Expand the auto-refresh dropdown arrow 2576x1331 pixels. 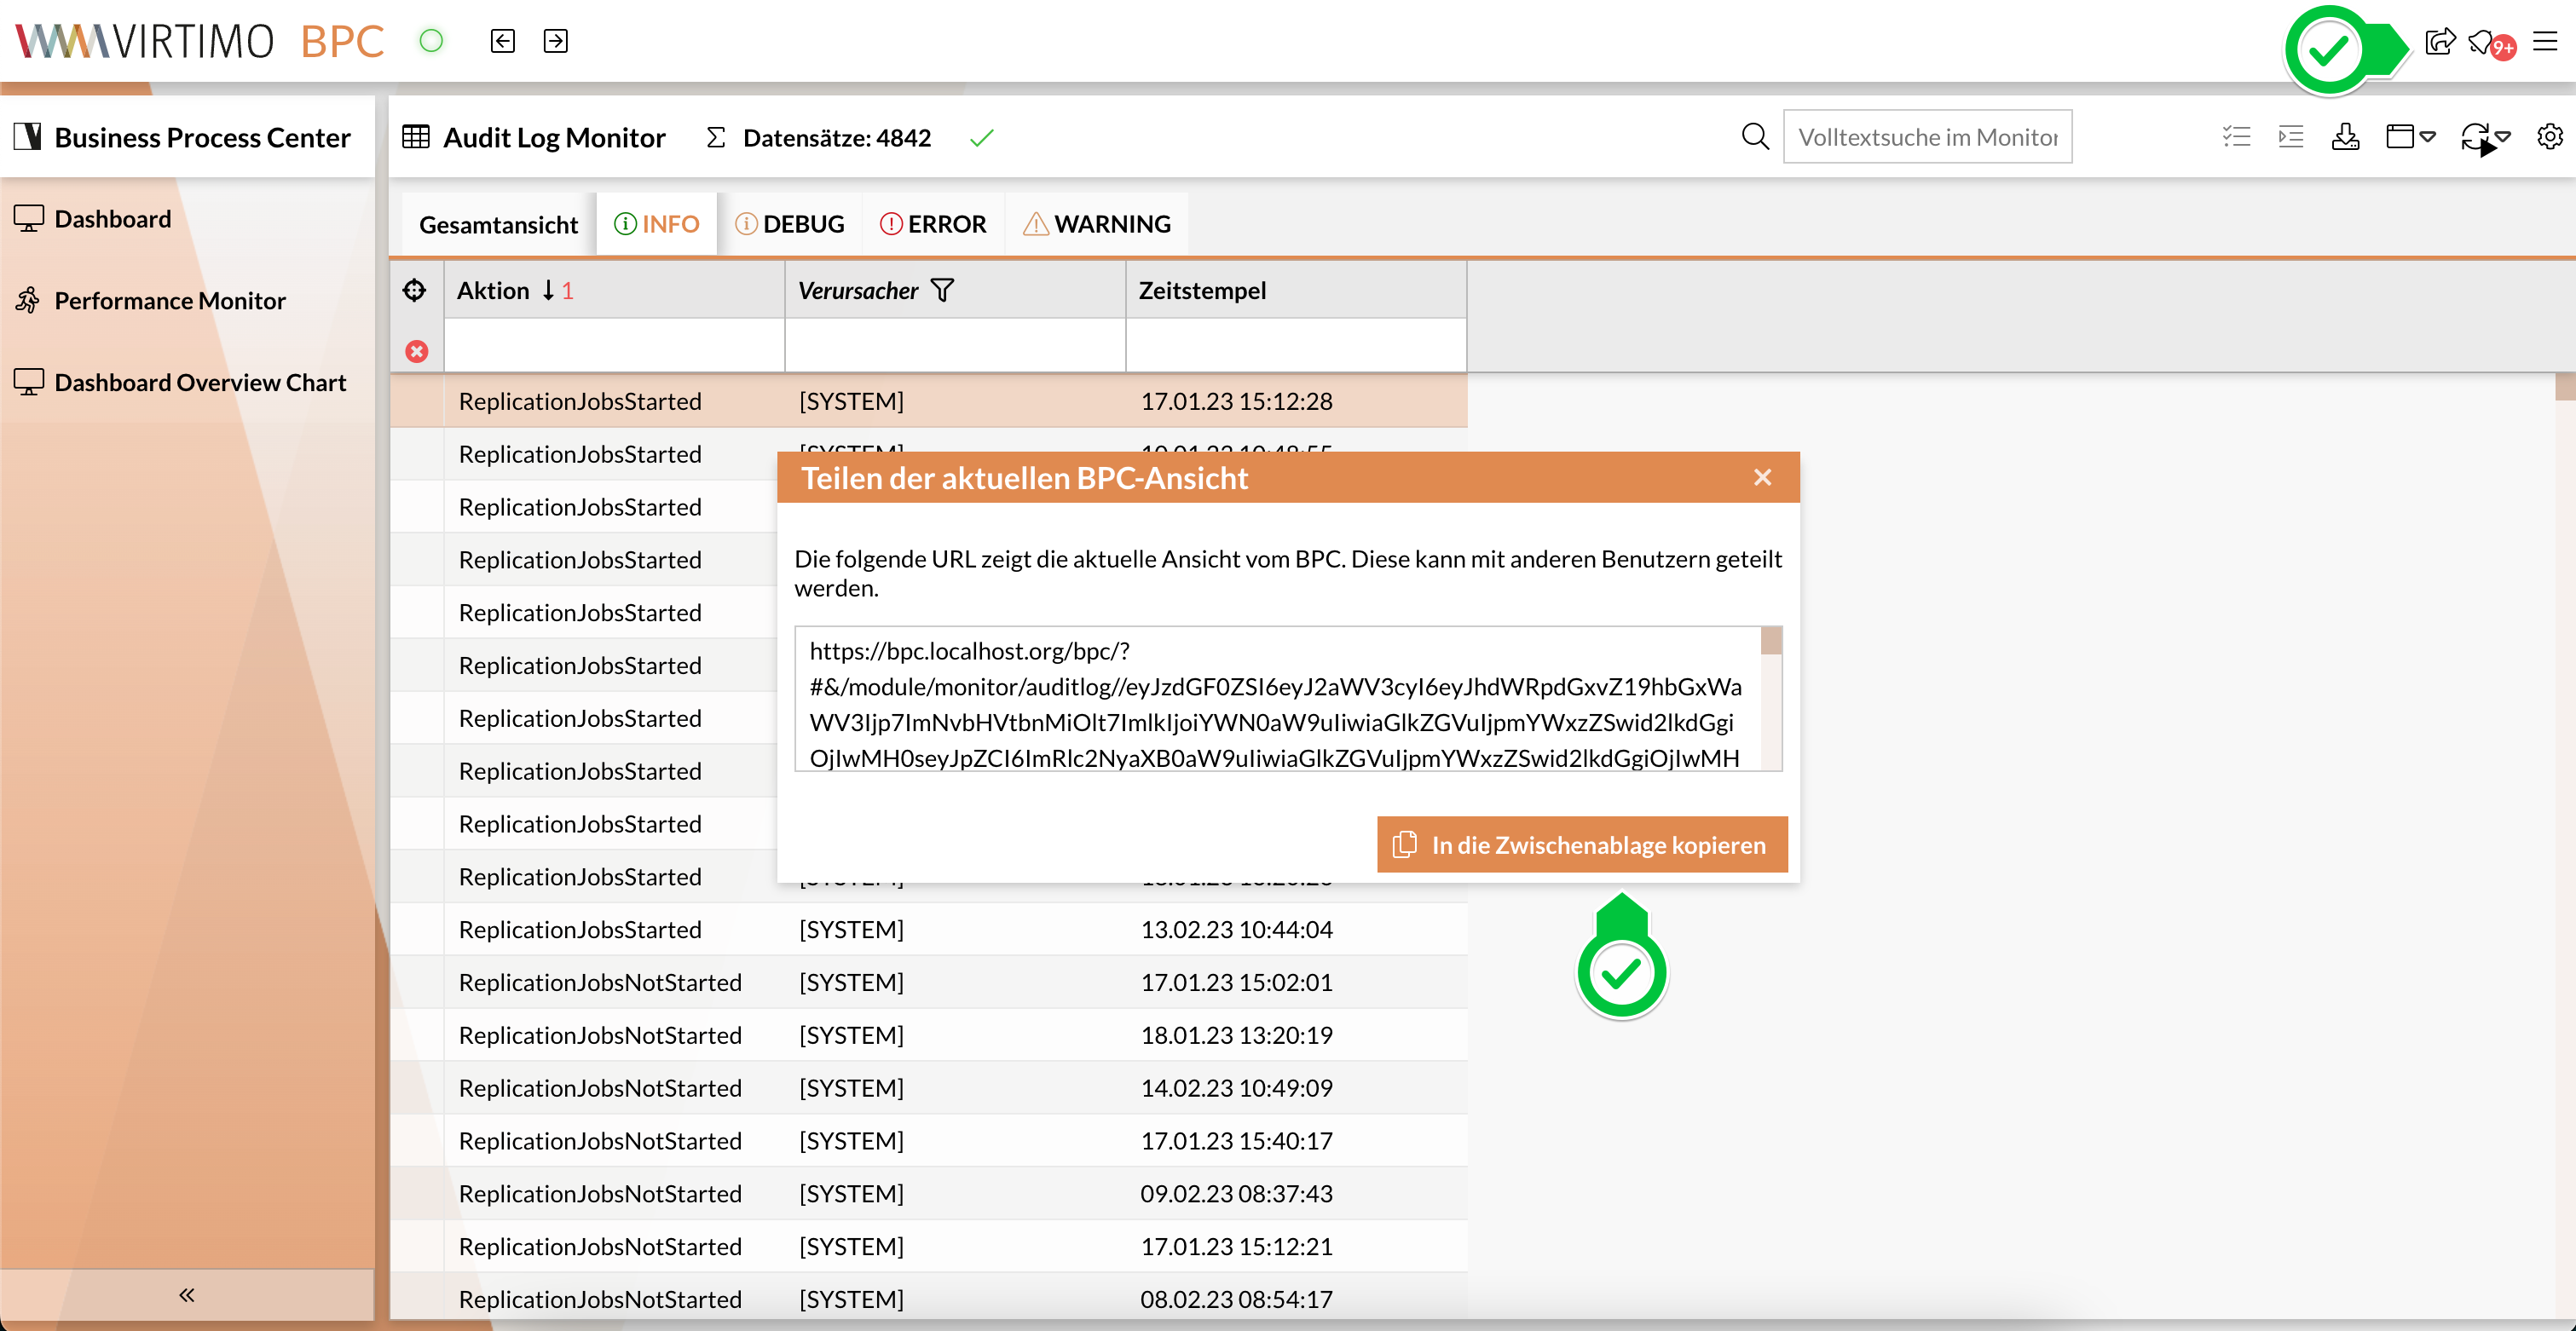(2503, 137)
